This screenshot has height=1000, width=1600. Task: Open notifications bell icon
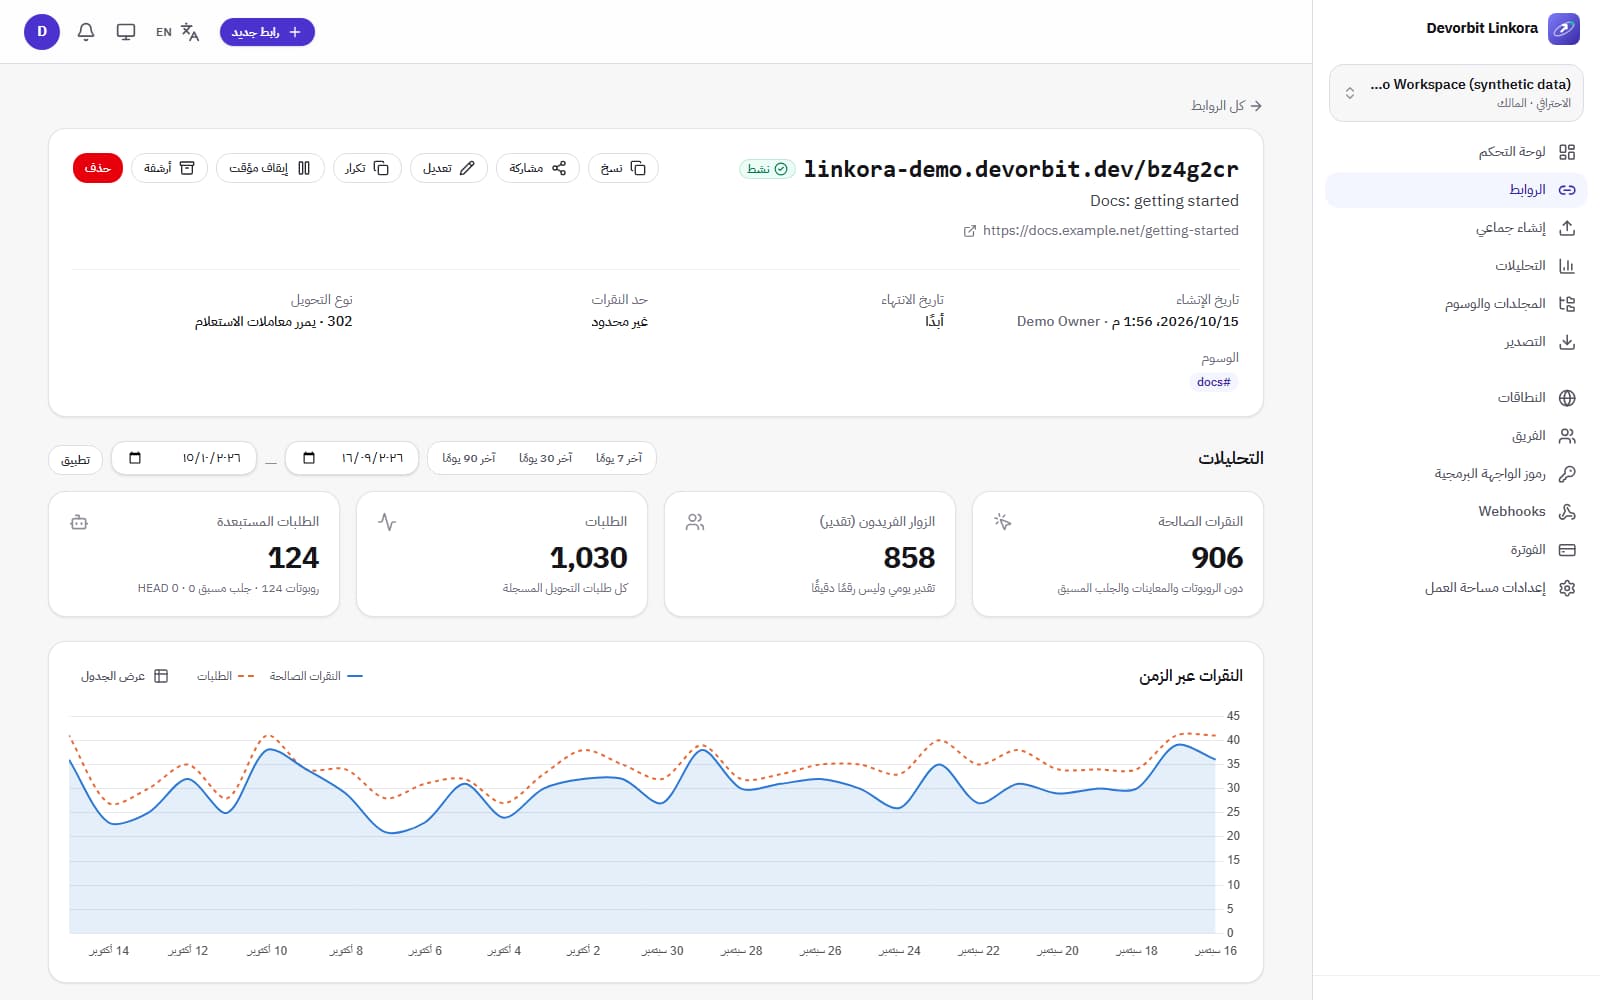coord(86,32)
